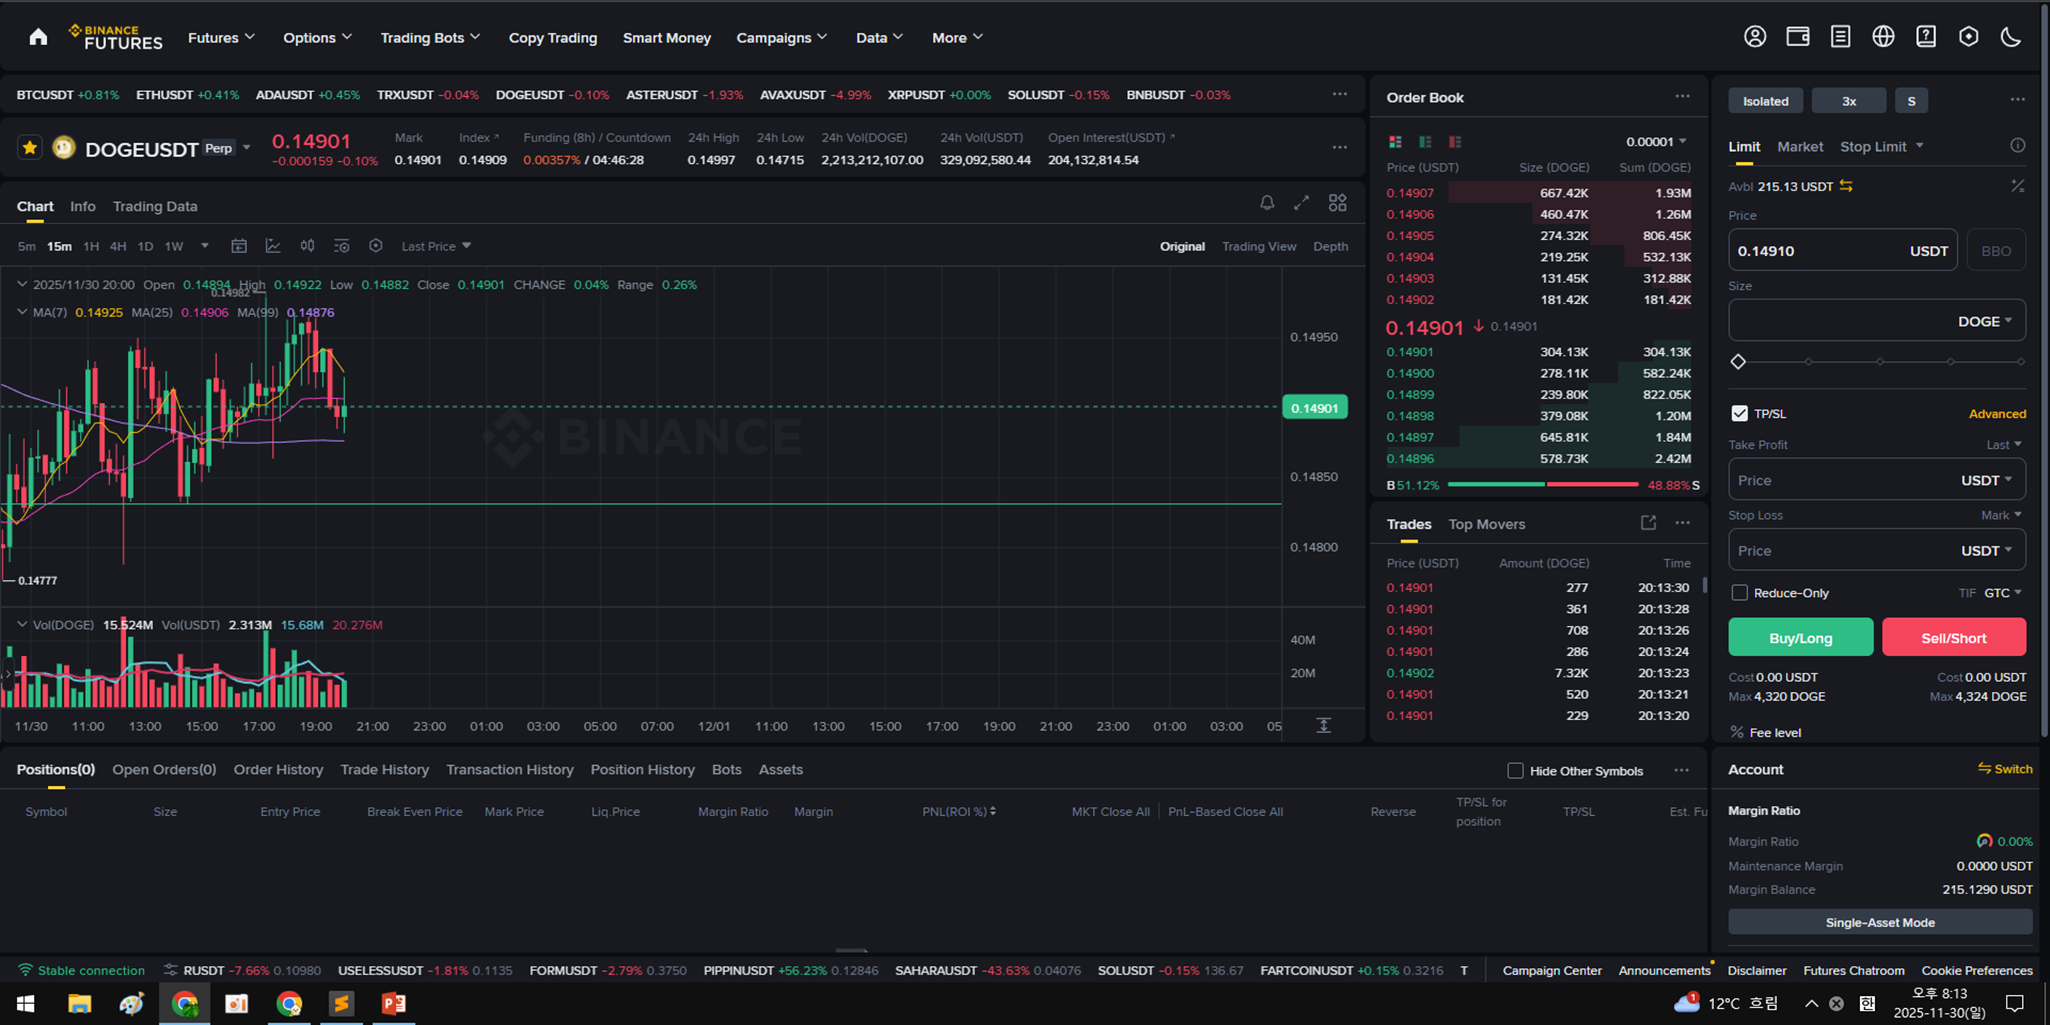Screen dimensions: 2050x1025
Task: Show bids-only order book view
Action: [x=1425, y=142]
